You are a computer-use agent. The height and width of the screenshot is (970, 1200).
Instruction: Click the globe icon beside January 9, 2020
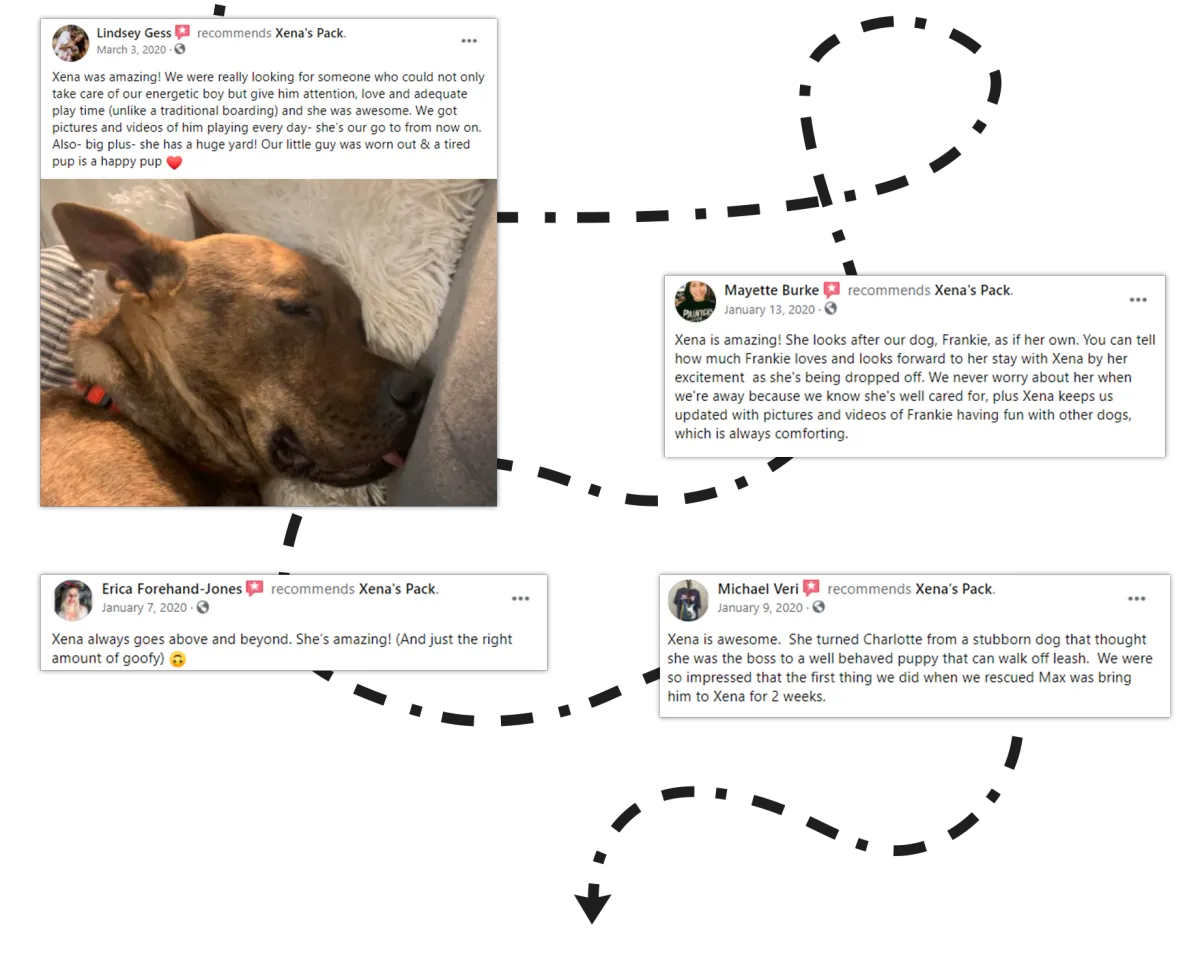818,607
